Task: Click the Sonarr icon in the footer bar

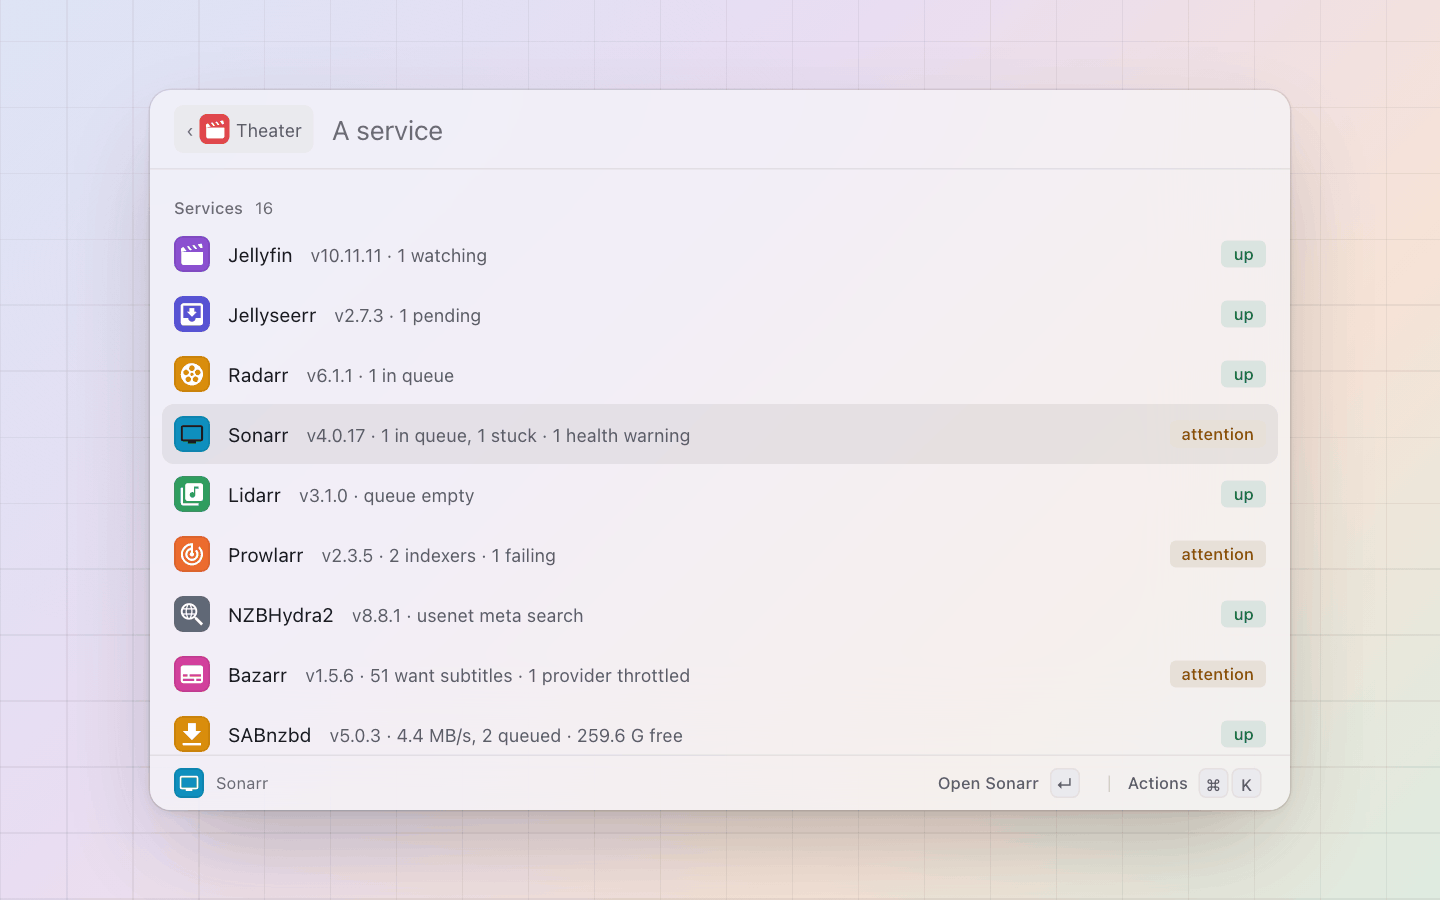Action: (189, 783)
